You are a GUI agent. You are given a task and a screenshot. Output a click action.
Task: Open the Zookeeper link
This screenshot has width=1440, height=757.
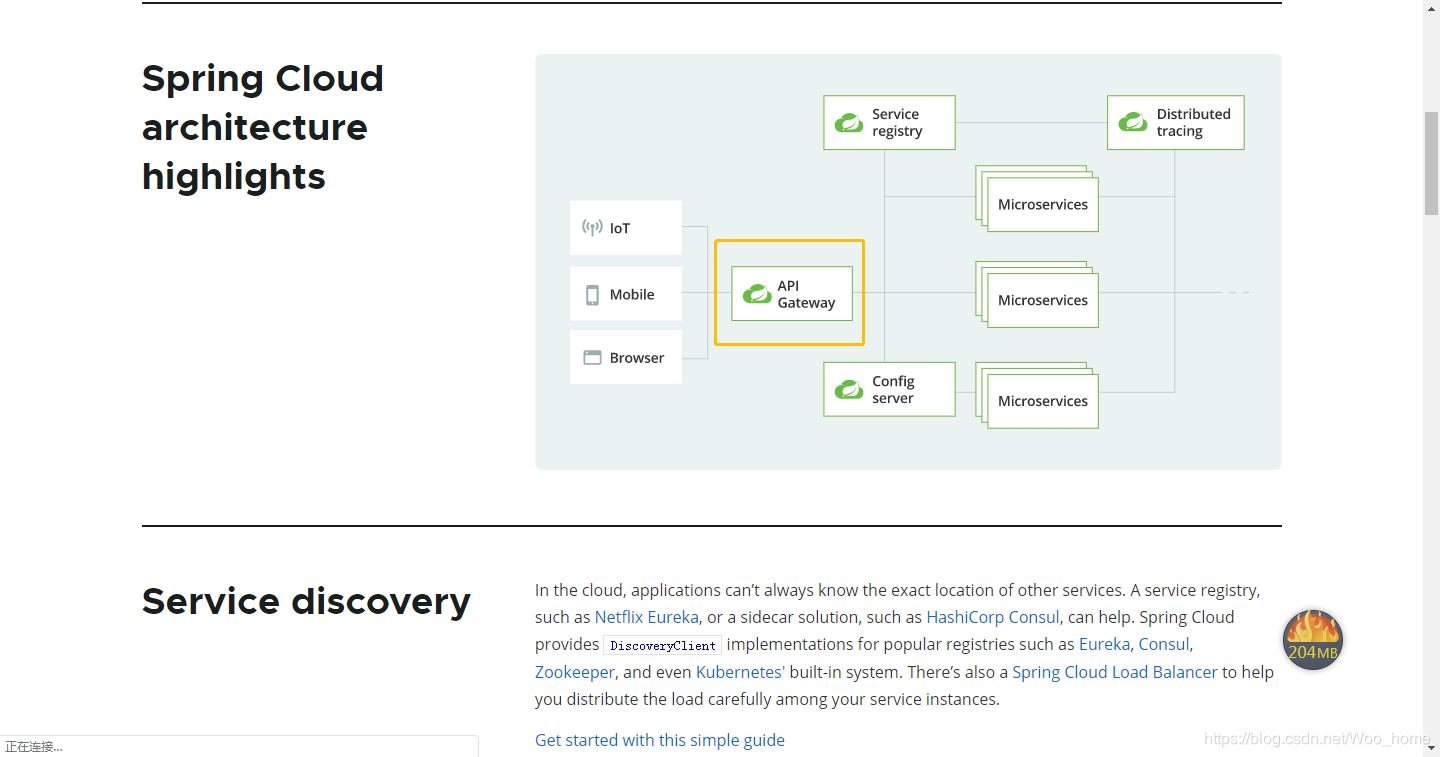click(574, 672)
